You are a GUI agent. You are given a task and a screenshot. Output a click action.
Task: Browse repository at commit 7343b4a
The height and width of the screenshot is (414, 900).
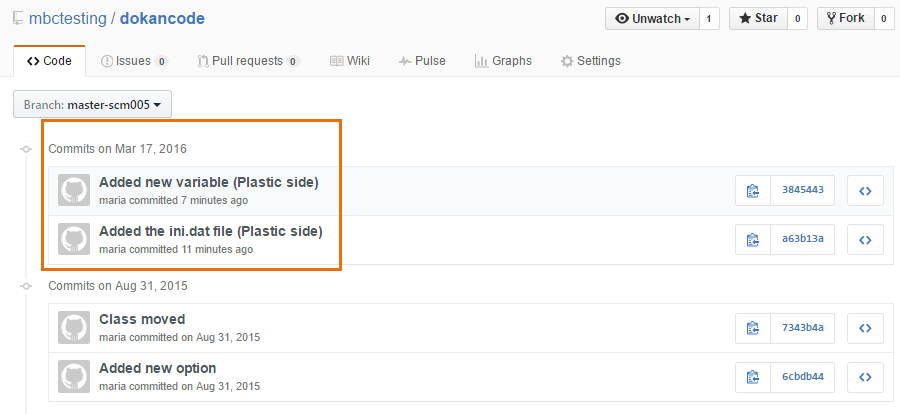click(x=865, y=327)
